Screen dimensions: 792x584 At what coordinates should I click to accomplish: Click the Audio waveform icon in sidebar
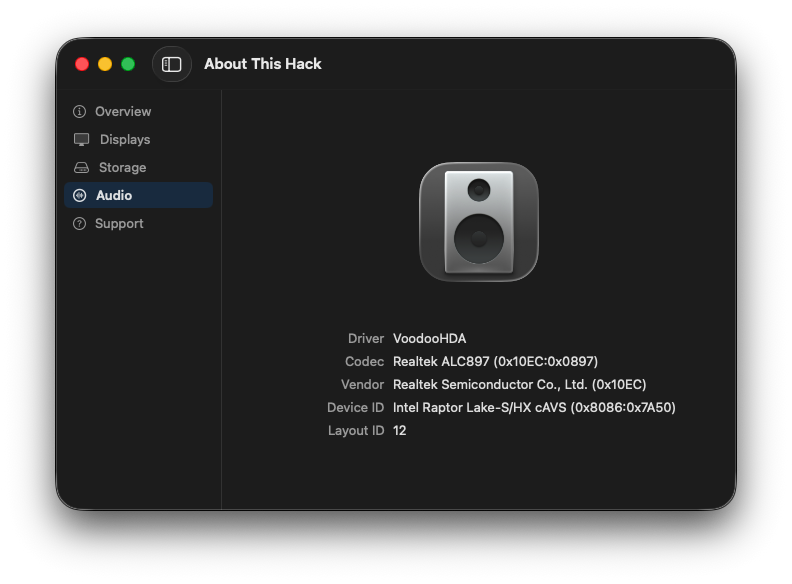coord(79,196)
